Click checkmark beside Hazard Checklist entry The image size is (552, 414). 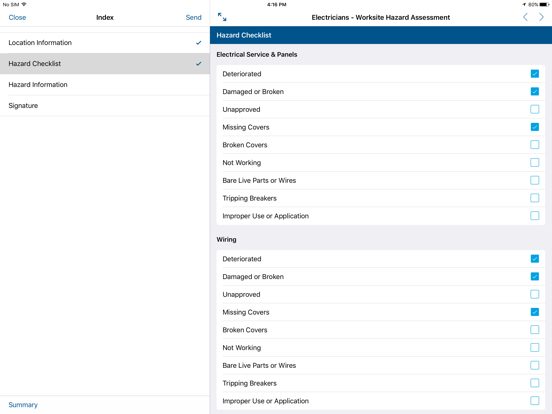(x=199, y=64)
